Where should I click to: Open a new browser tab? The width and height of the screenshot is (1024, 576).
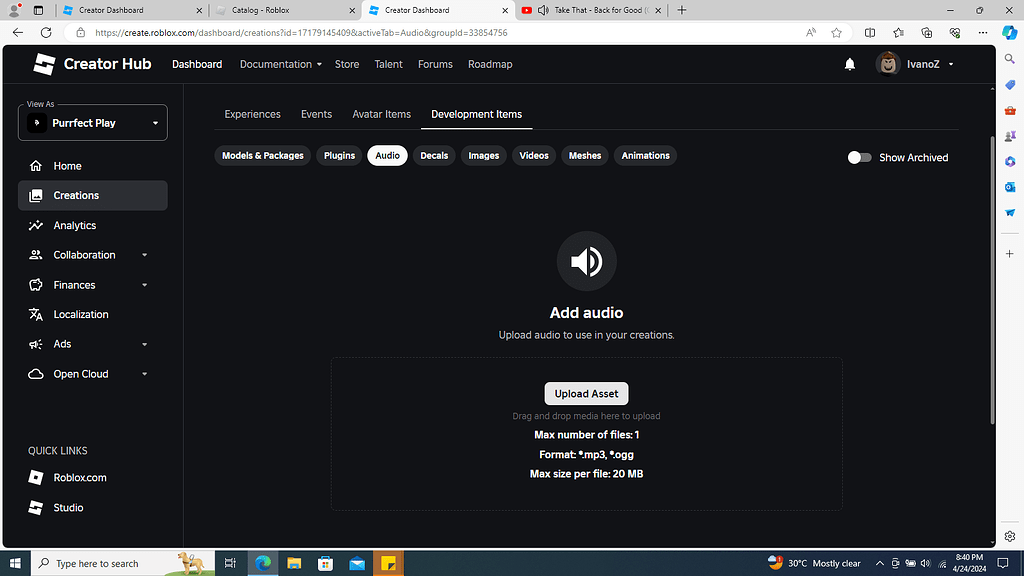tap(682, 10)
